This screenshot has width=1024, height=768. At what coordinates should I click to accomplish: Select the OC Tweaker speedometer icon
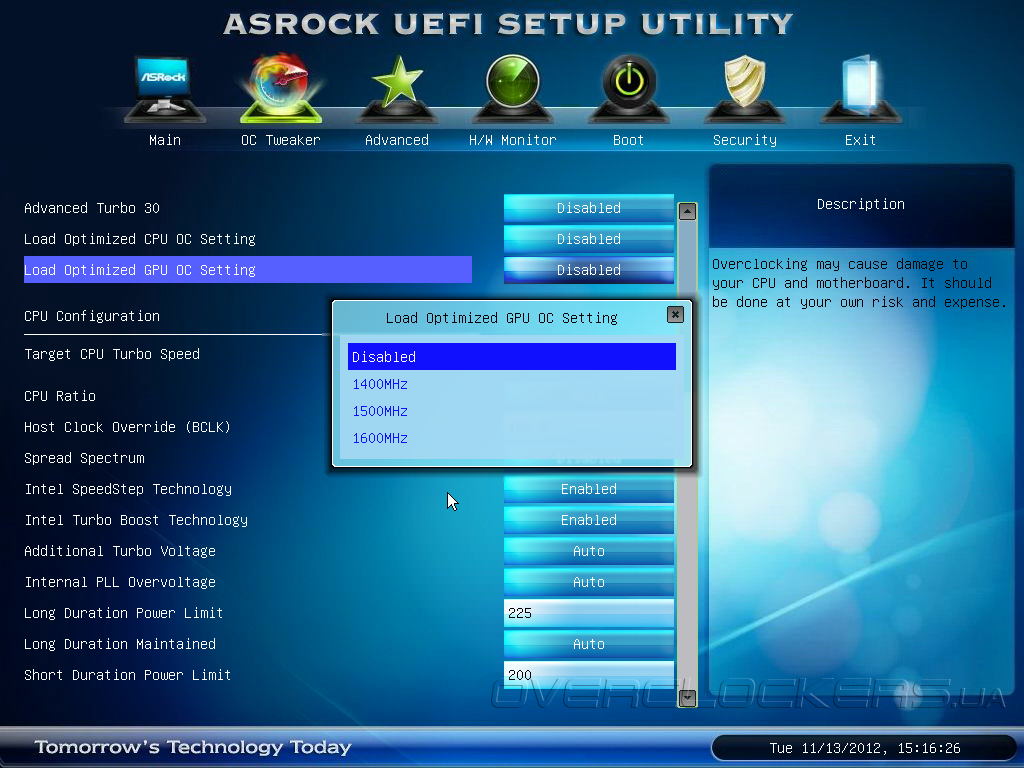click(281, 88)
